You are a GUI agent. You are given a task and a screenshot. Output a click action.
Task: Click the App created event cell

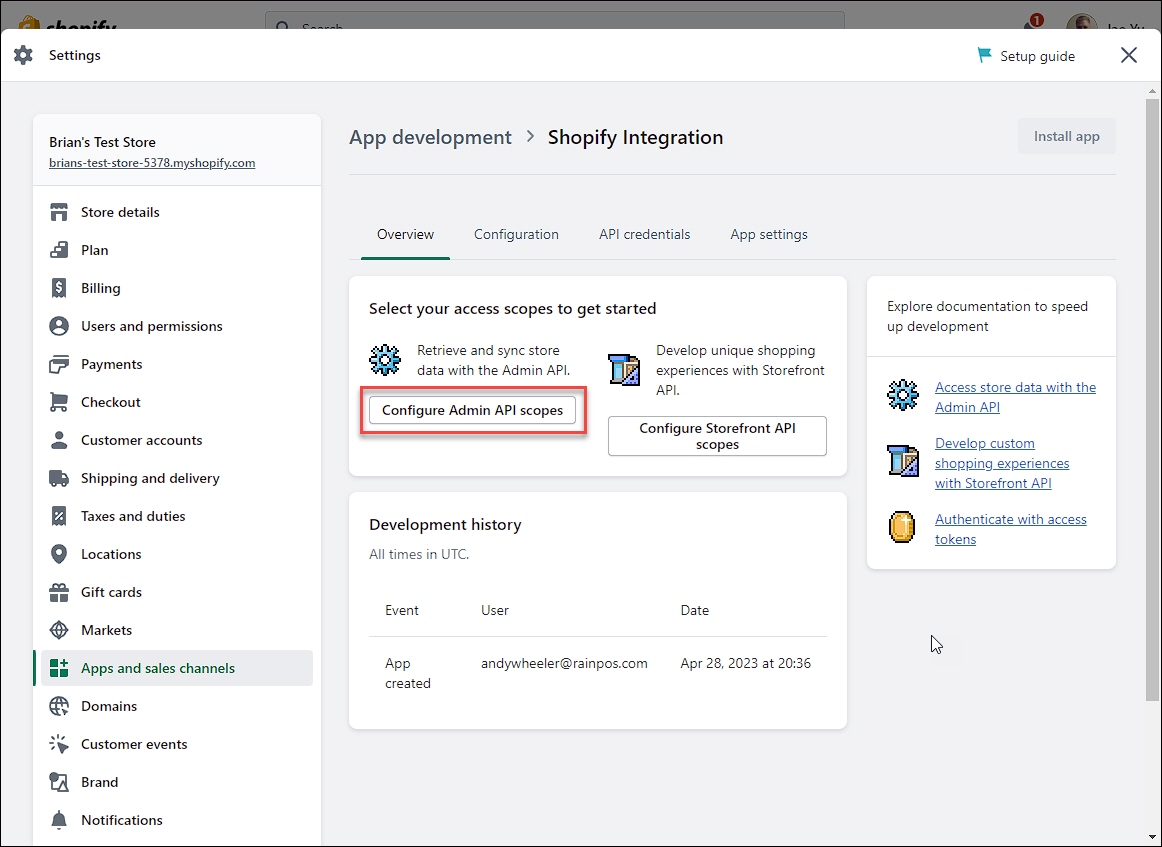point(408,673)
